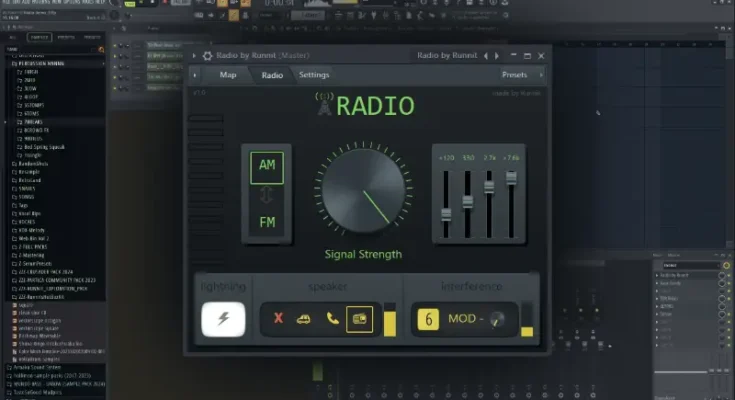Switch the band to FM

(267, 222)
